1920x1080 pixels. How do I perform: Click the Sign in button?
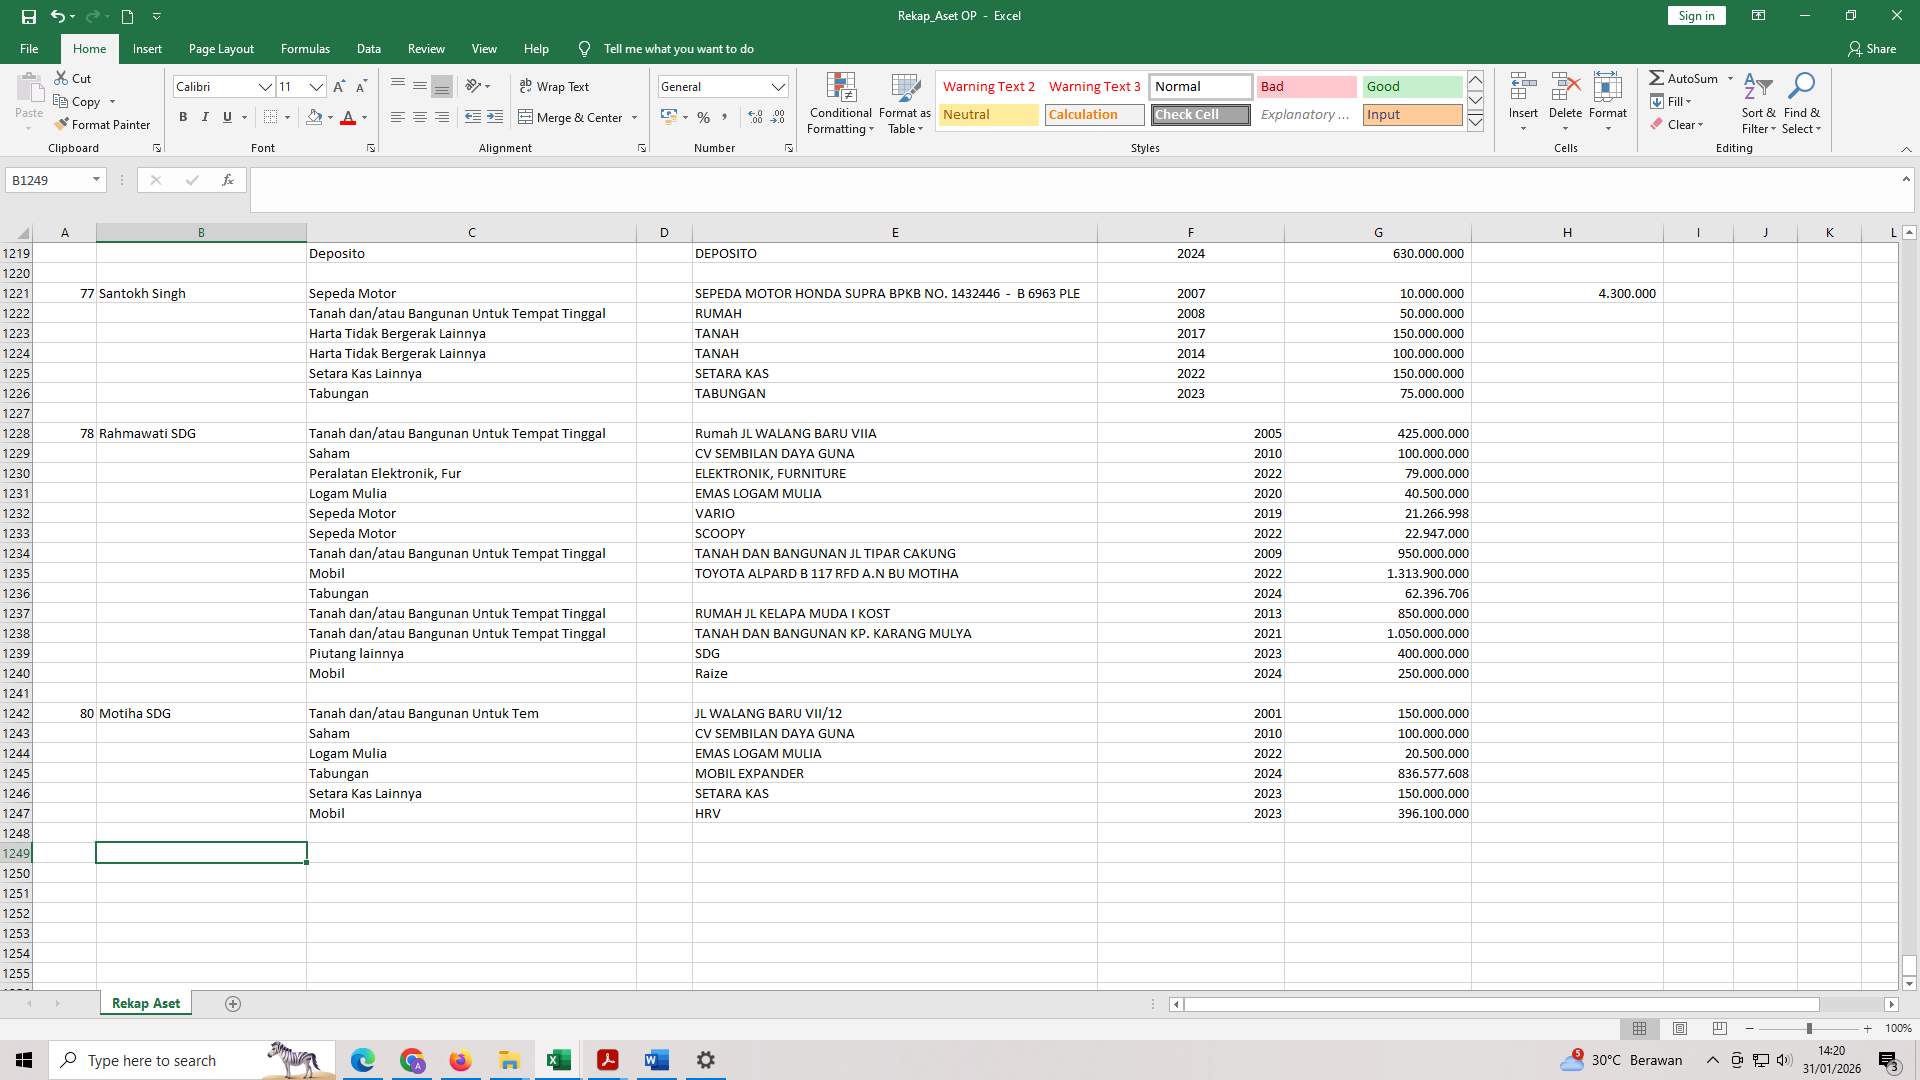(1694, 15)
